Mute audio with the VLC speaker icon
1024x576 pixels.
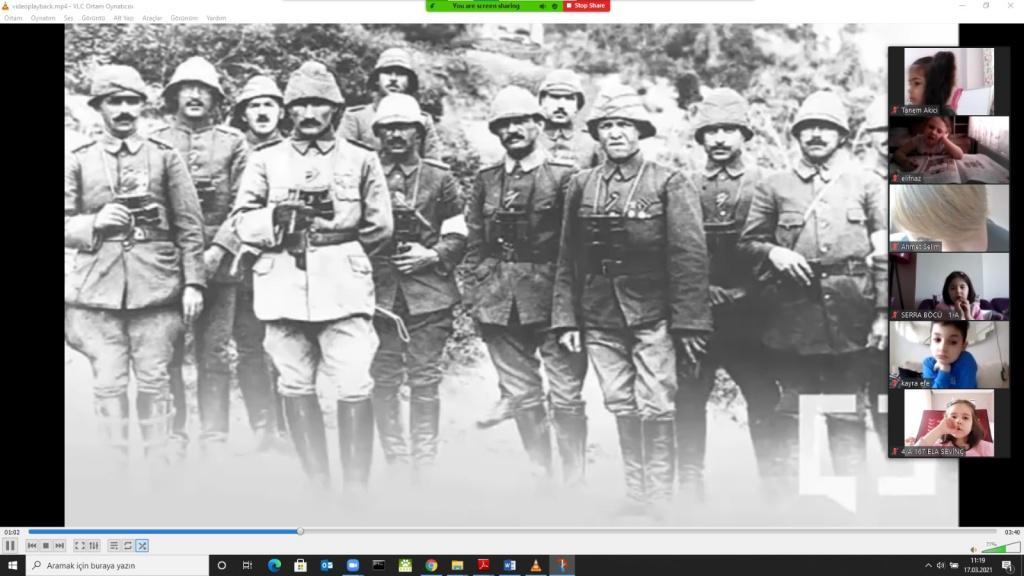(973, 549)
